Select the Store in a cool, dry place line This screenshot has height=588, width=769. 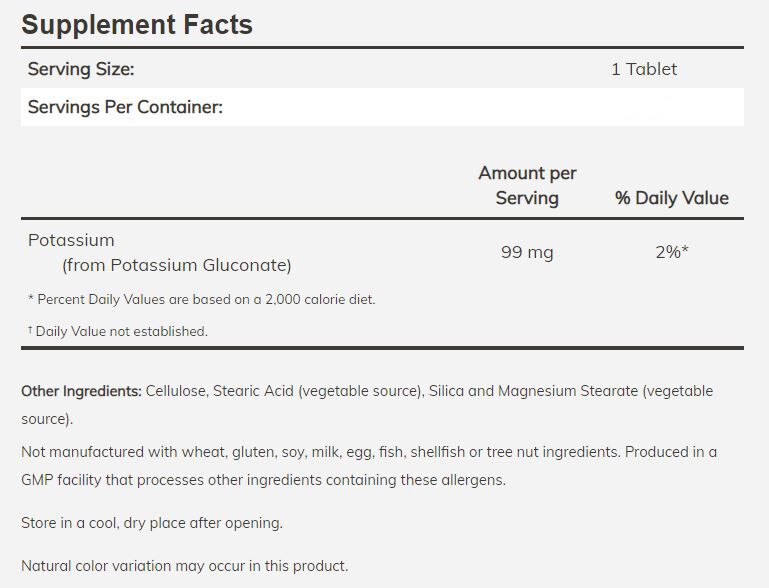[152, 523]
